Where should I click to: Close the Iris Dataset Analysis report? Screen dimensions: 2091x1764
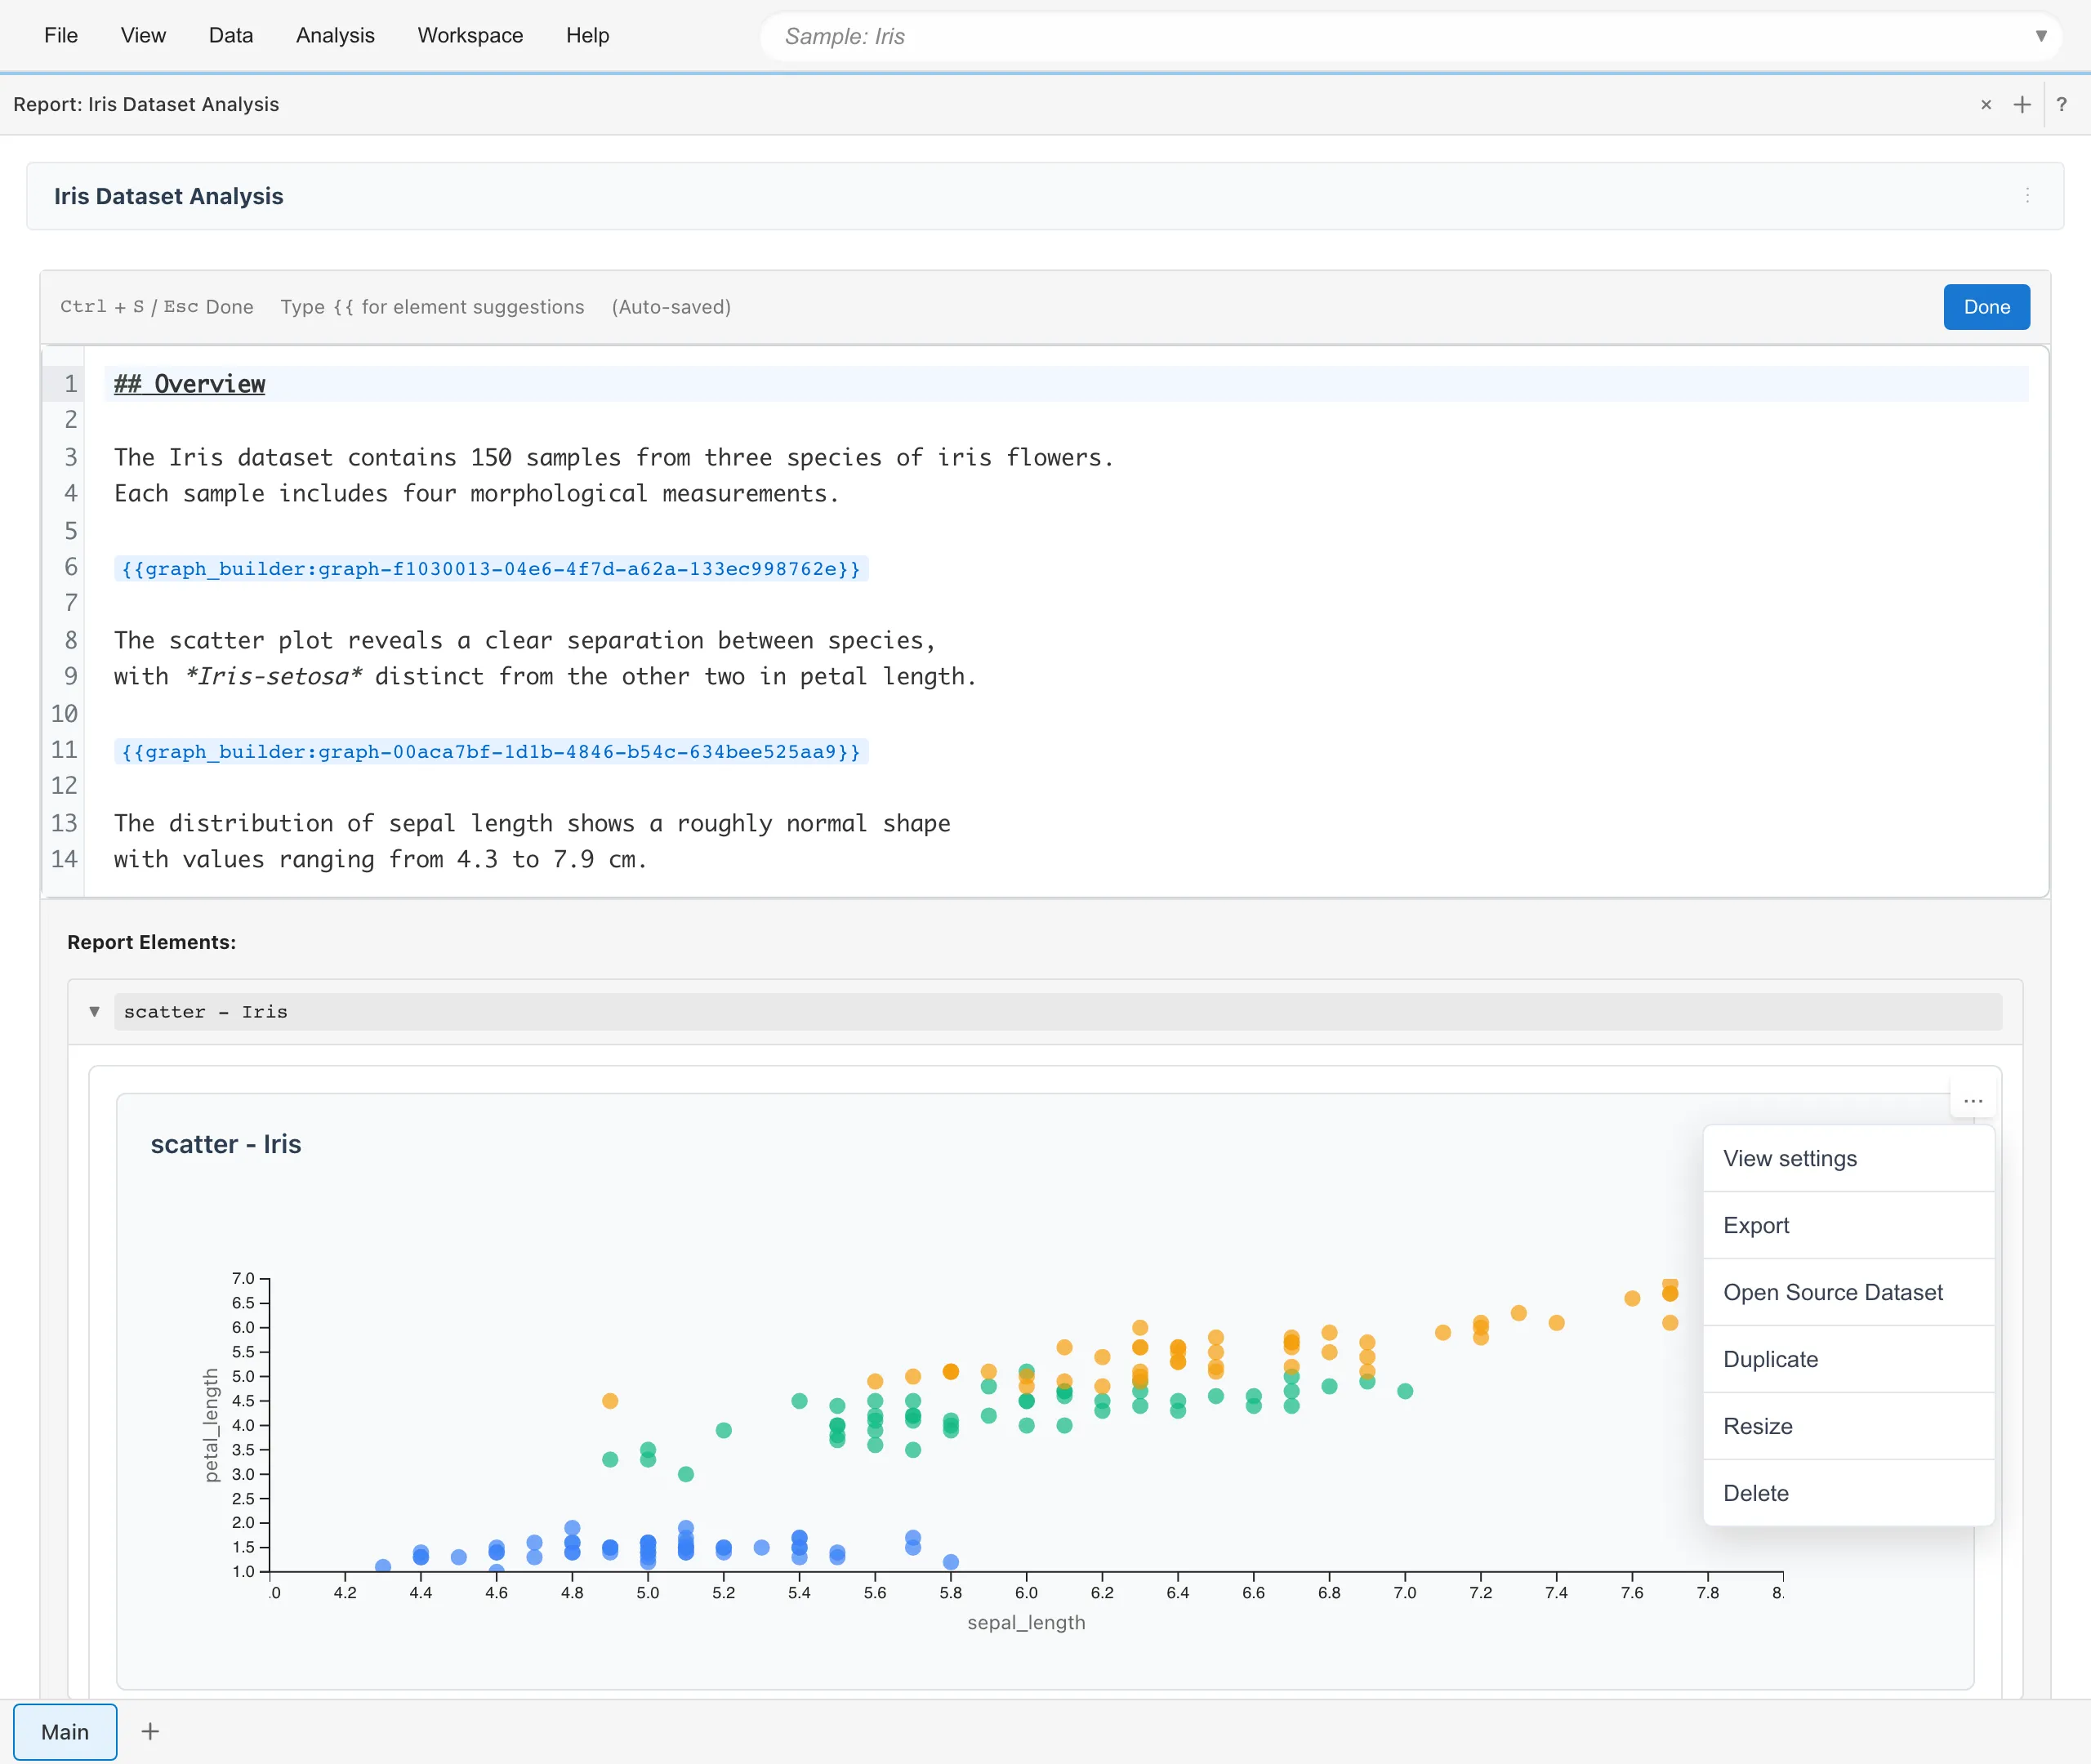(1986, 105)
